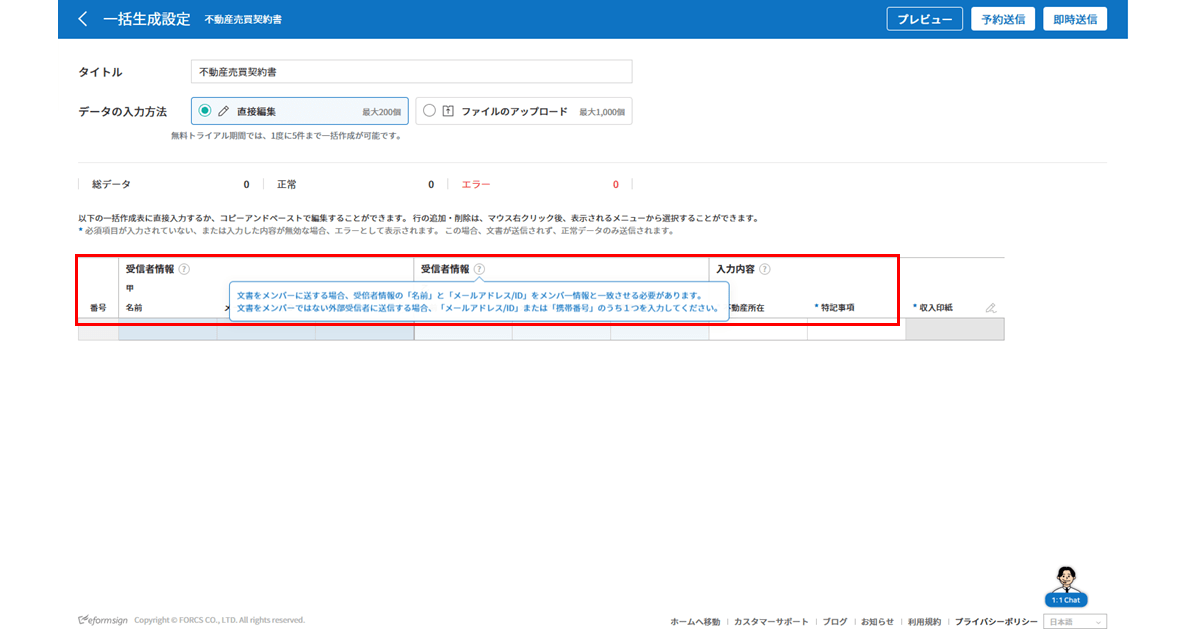Open the 日本語 language dropdown
This screenshot has width=1188, height=629.
point(1074,621)
